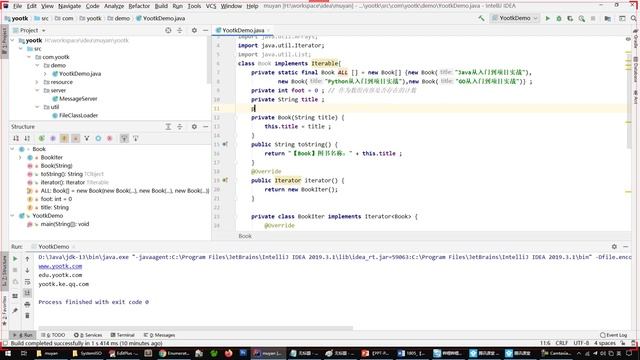Open Structure panel settings gear
The height and width of the screenshot is (360, 640).
[x=194, y=127]
